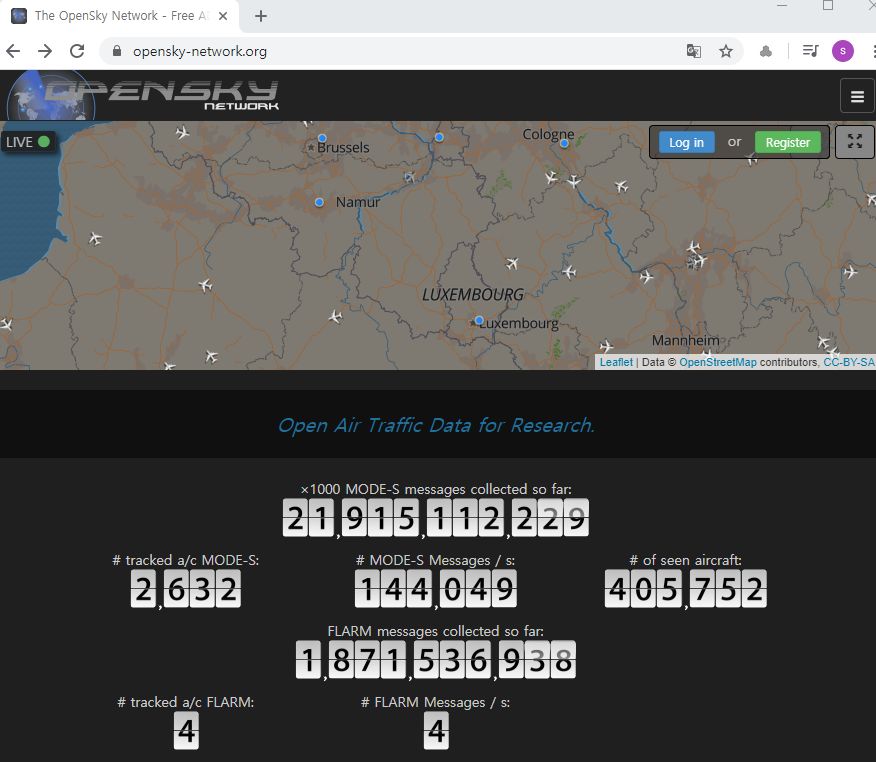The width and height of the screenshot is (876, 762).
Task: Select The OpenSky Network tab
Action: [x=120, y=16]
